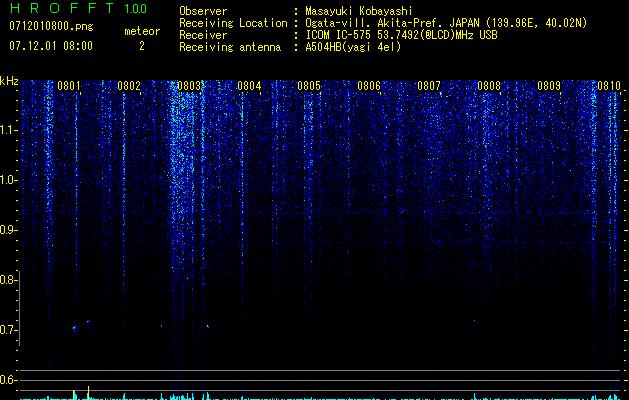The height and width of the screenshot is (400, 629).
Task: Click the 0808 time marker
Action: (489, 86)
